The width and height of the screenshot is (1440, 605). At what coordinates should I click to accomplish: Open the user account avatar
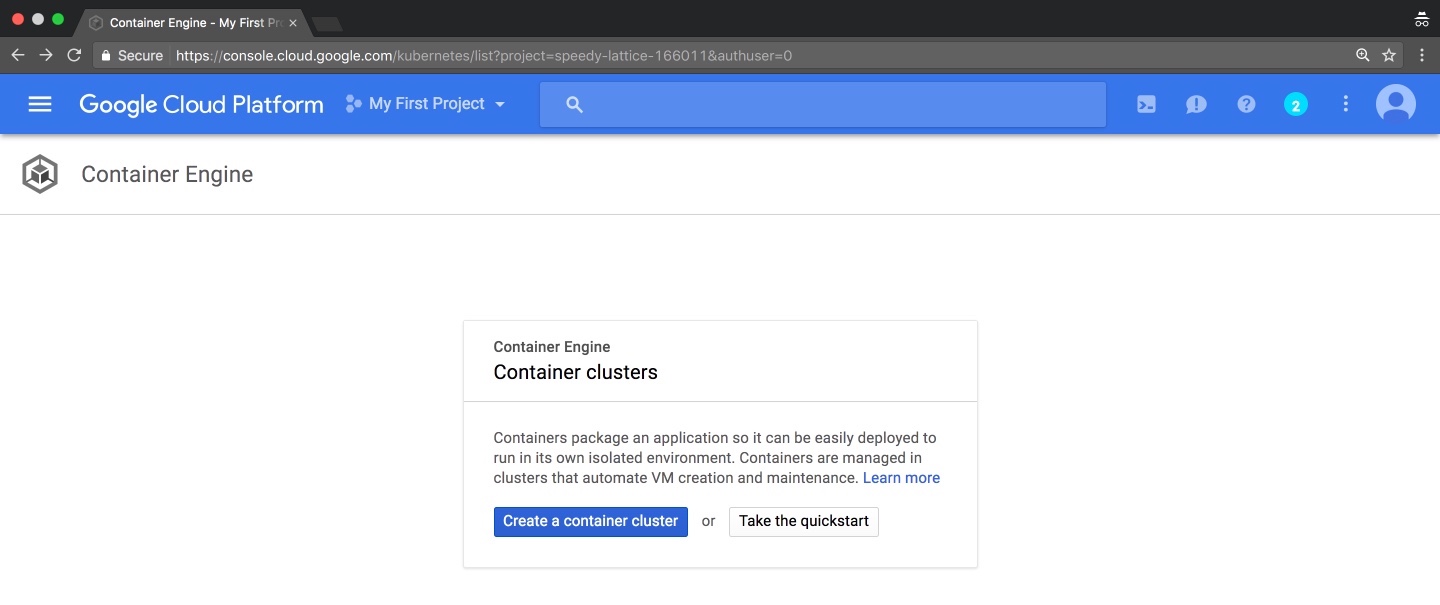(1396, 104)
